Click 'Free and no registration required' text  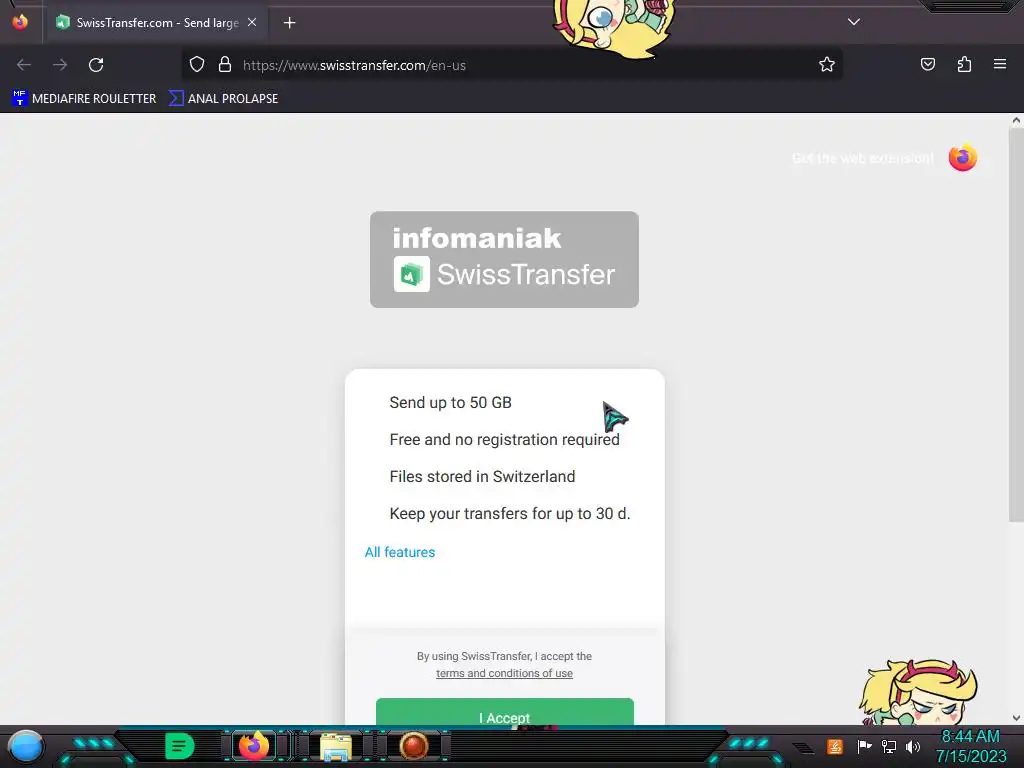(x=504, y=440)
